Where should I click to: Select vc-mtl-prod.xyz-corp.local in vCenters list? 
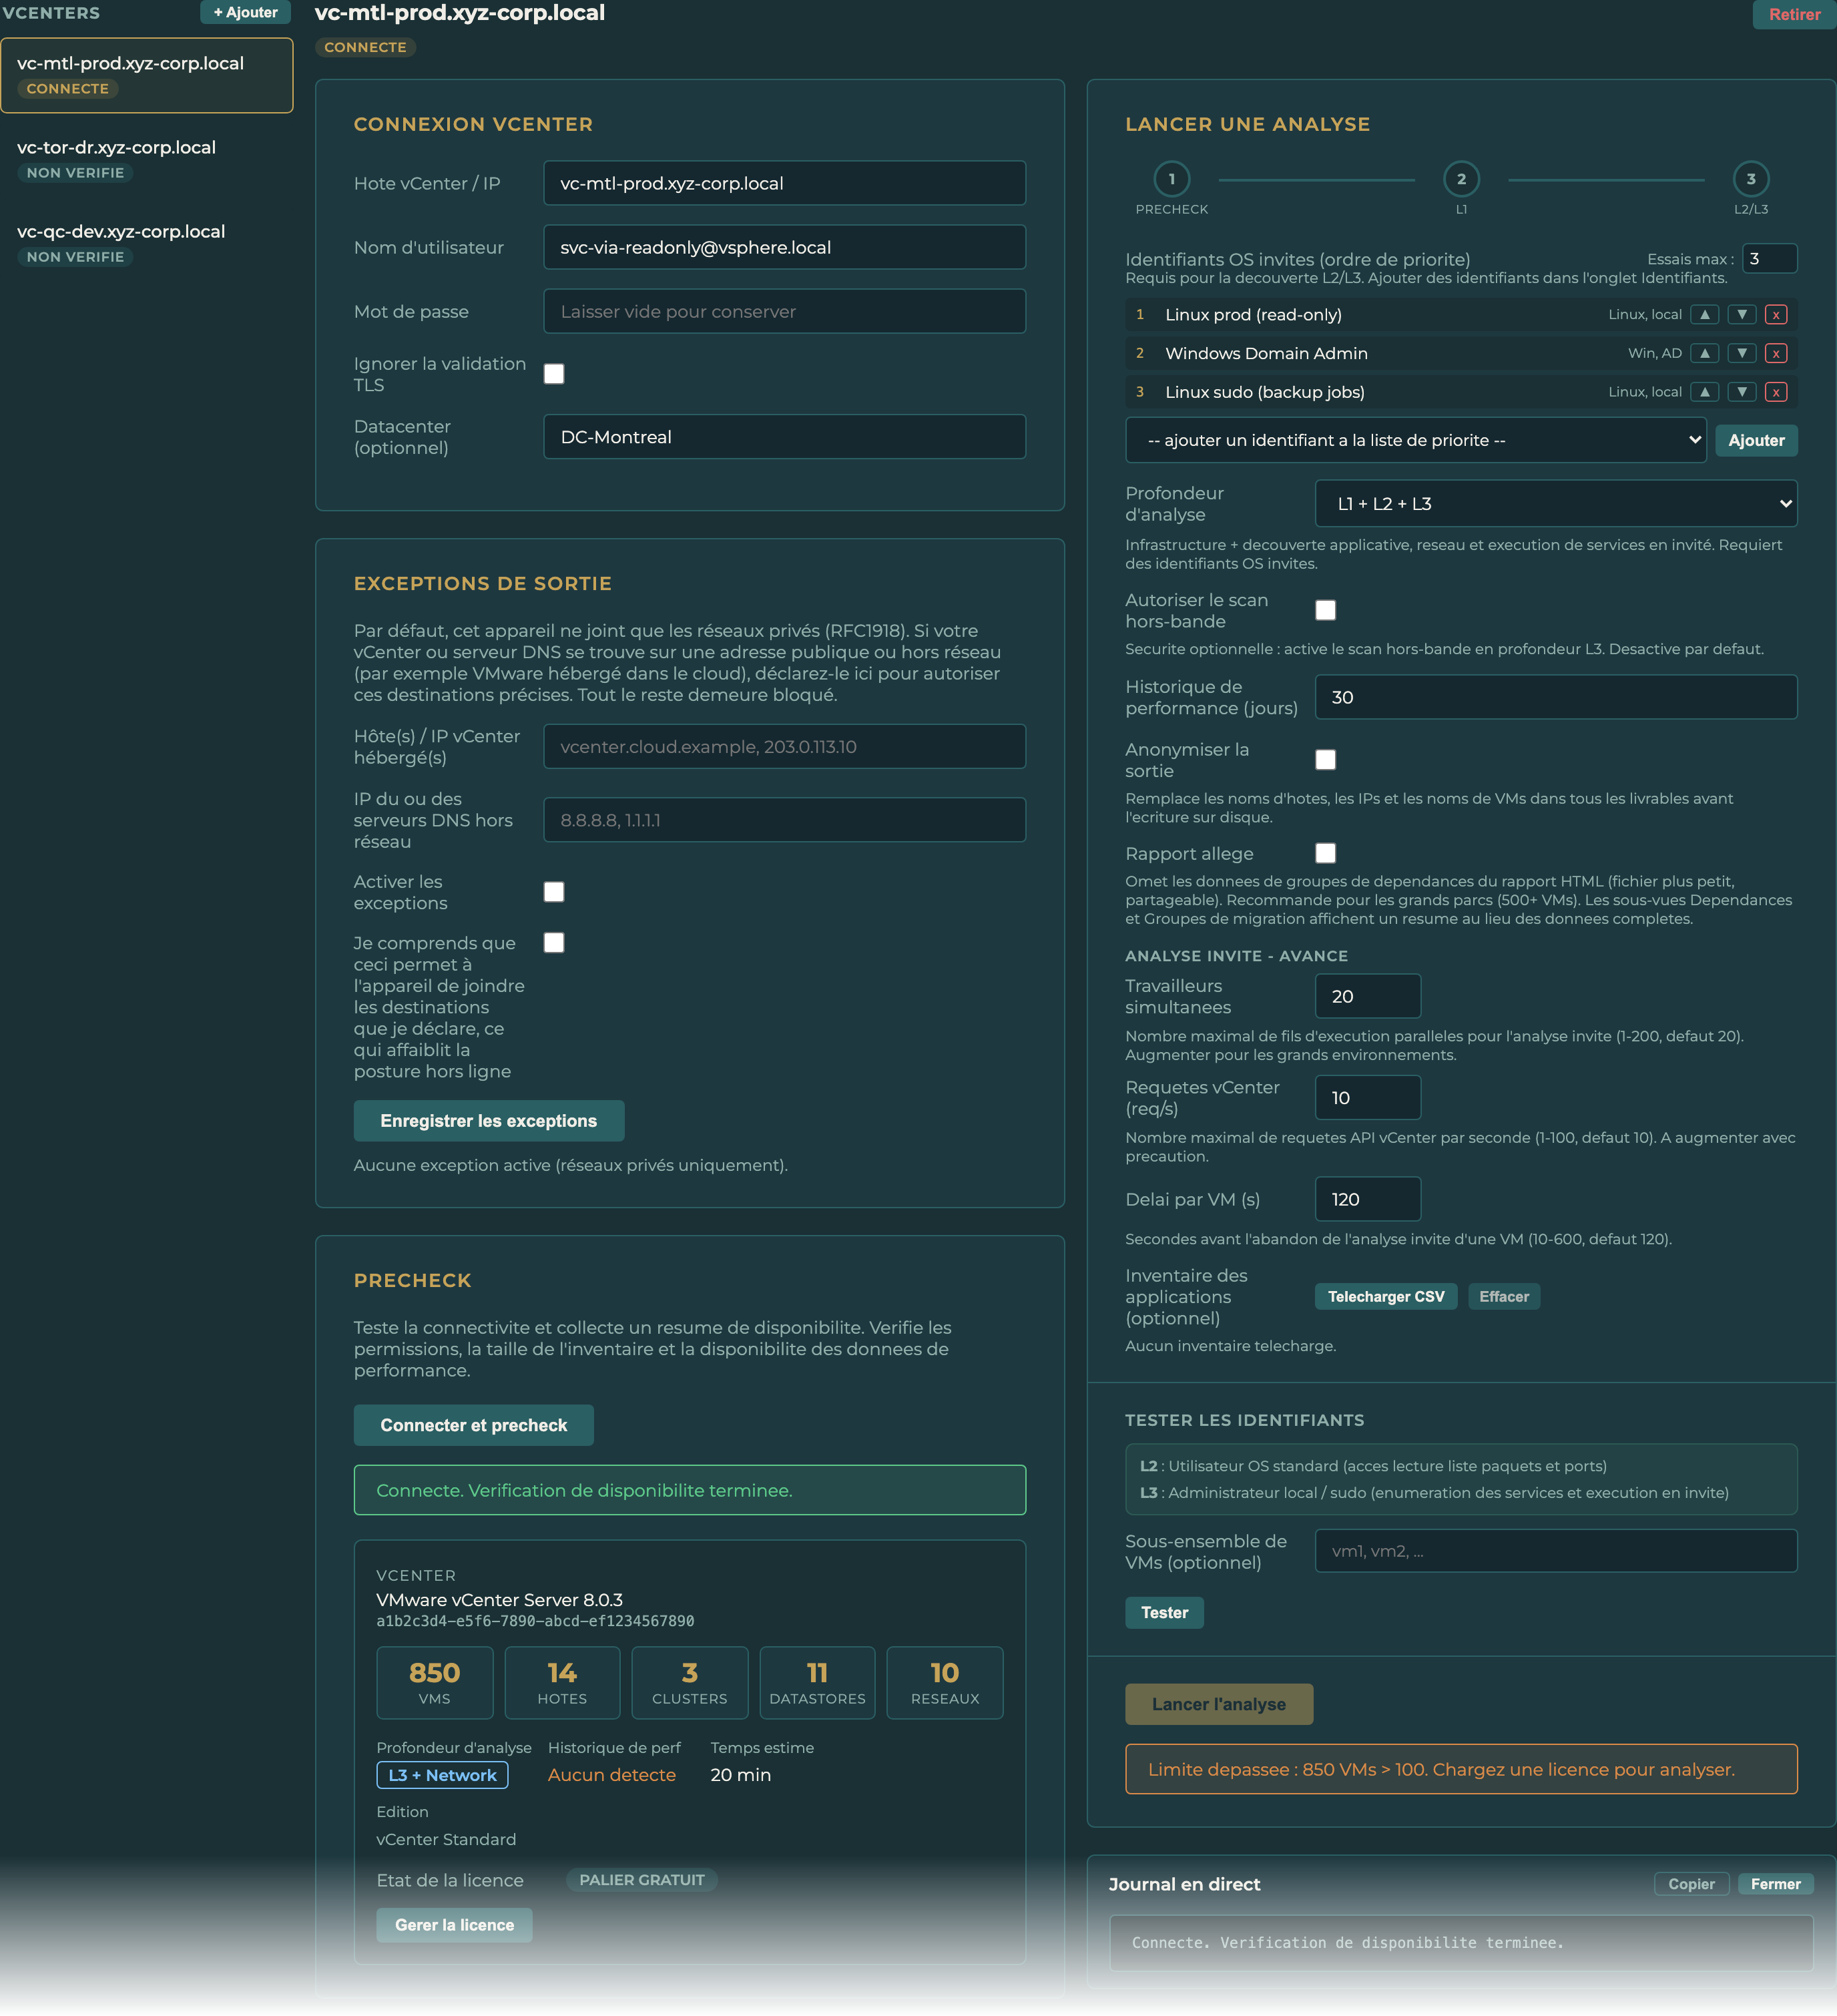(x=147, y=75)
